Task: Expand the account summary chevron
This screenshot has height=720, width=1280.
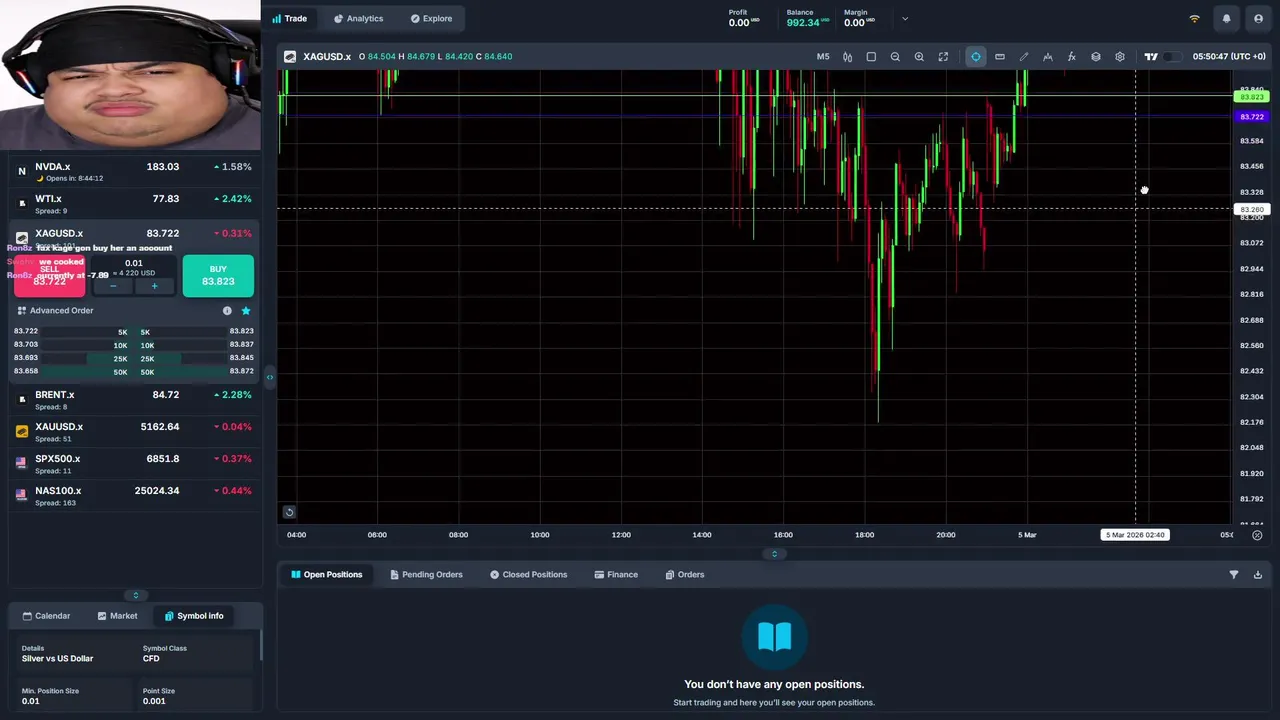Action: 905,18
